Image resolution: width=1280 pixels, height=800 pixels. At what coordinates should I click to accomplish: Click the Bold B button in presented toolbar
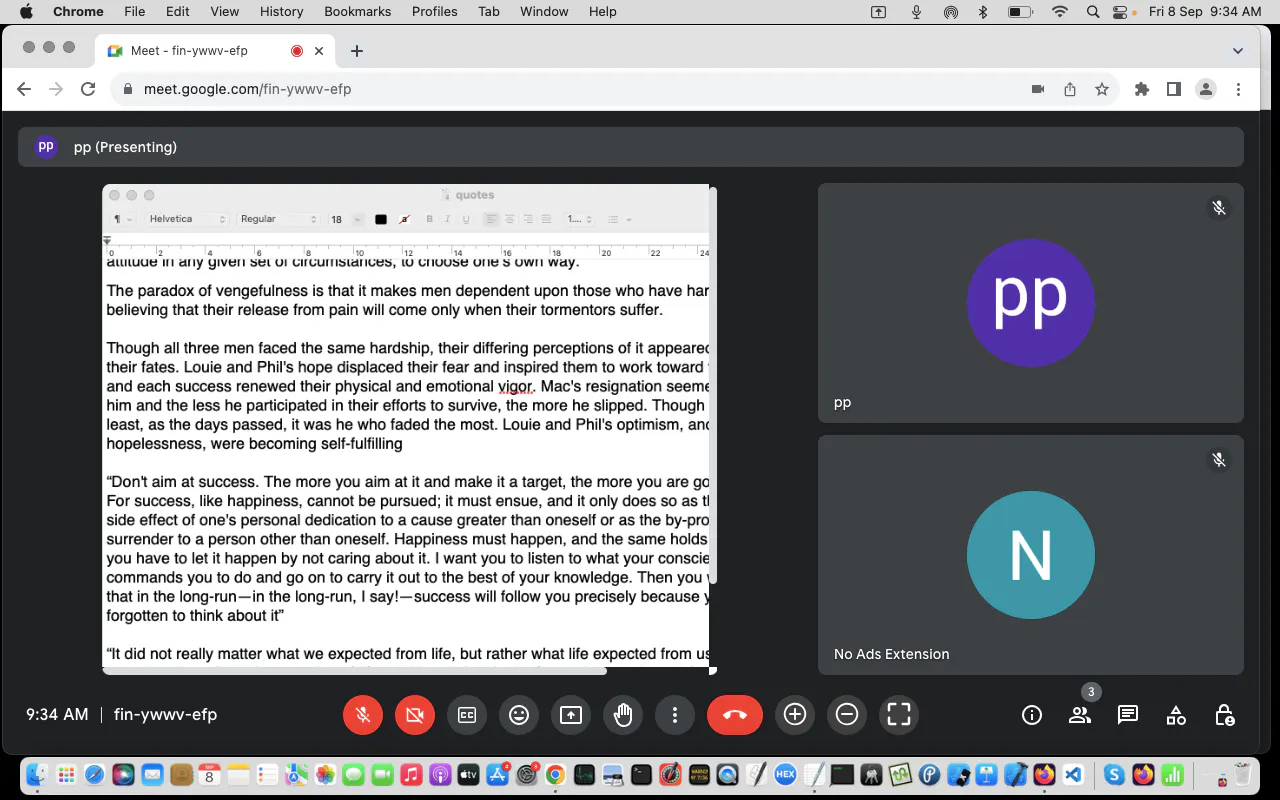tap(430, 219)
